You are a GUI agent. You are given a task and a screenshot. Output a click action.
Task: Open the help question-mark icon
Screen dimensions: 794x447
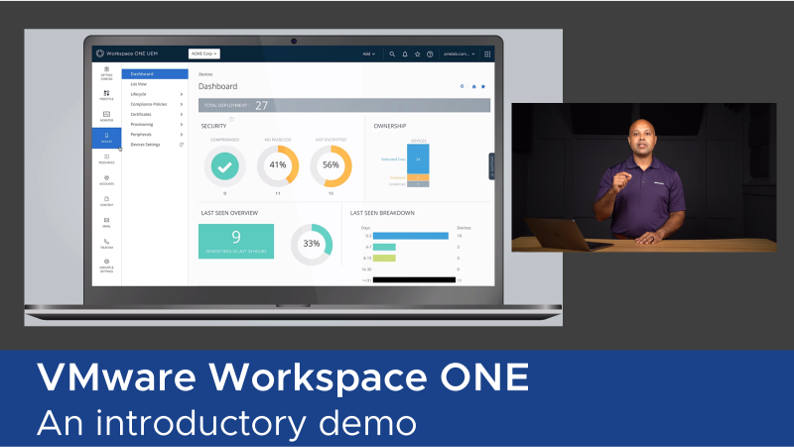pos(430,54)
